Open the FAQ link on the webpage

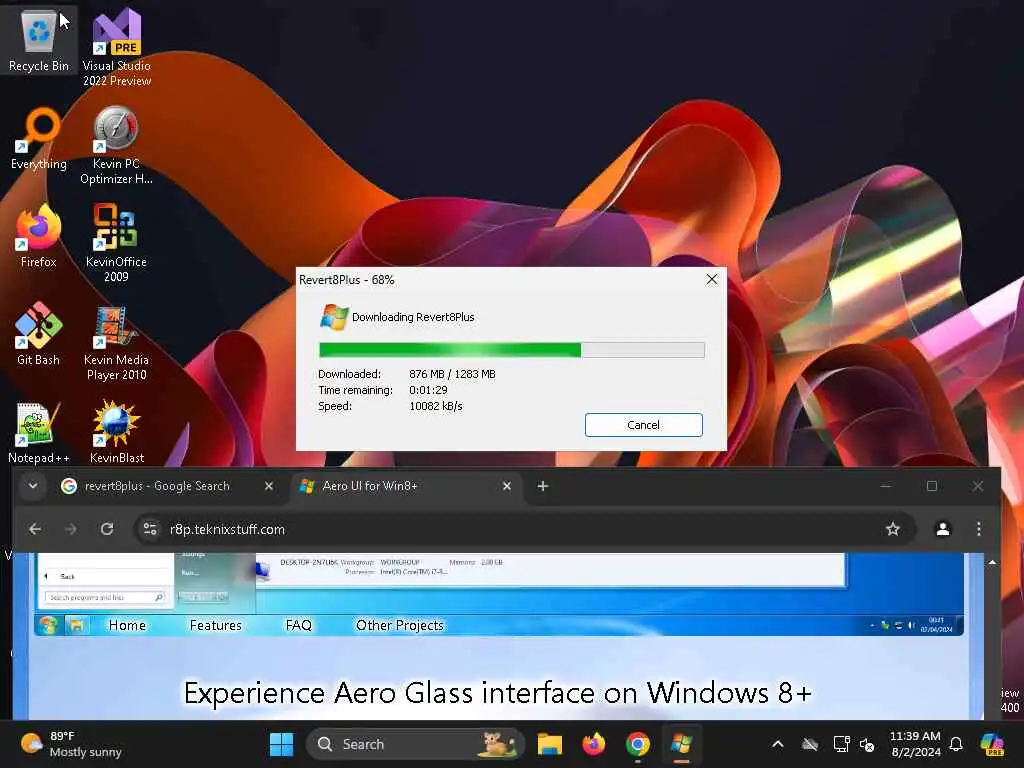(x=298, y=626)
